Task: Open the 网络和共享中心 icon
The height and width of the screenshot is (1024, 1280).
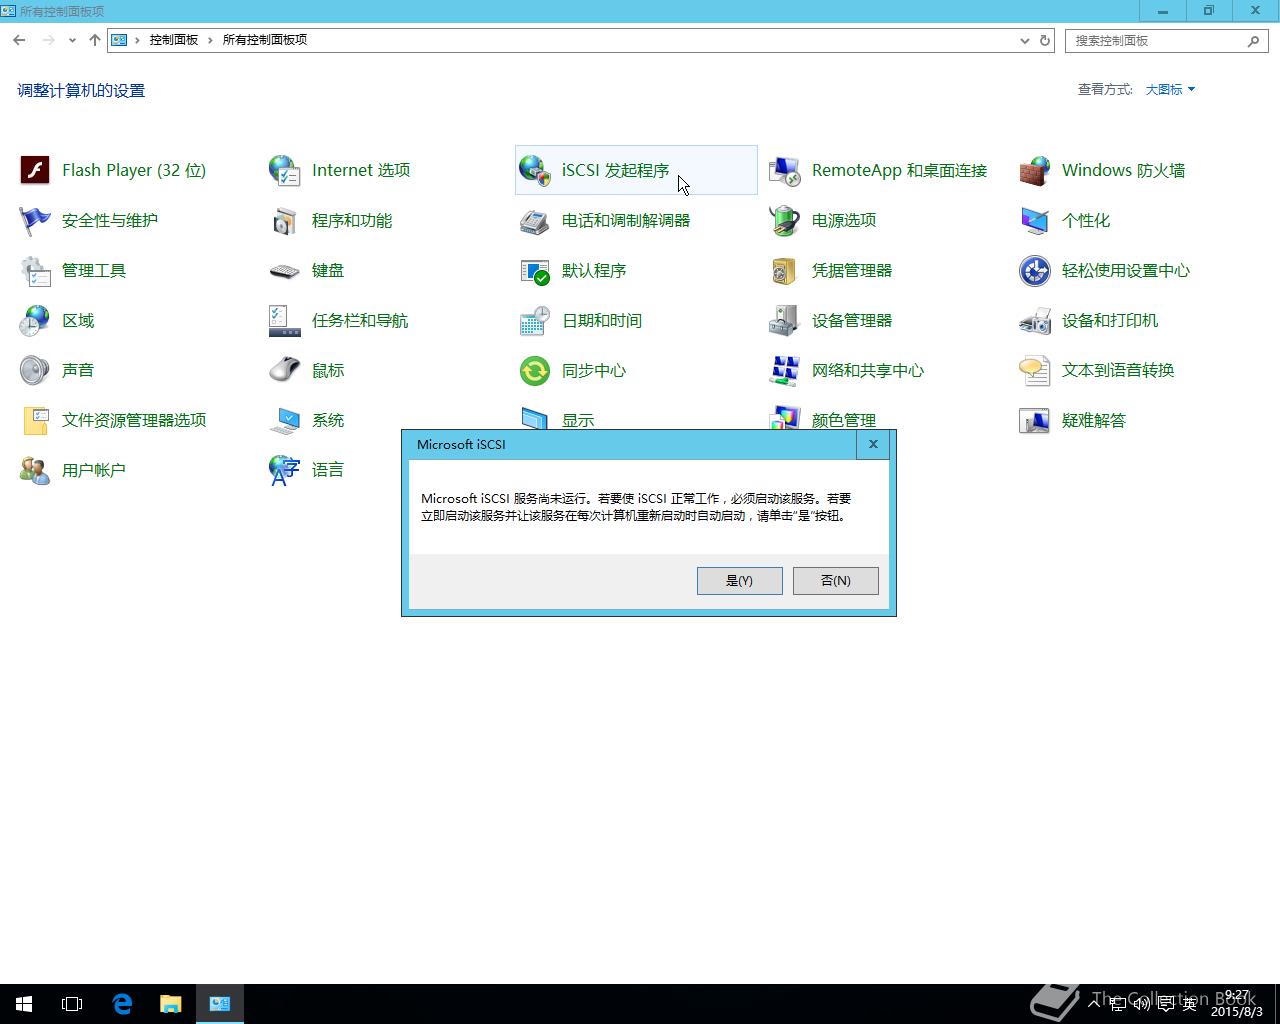Action: point(785,370)
